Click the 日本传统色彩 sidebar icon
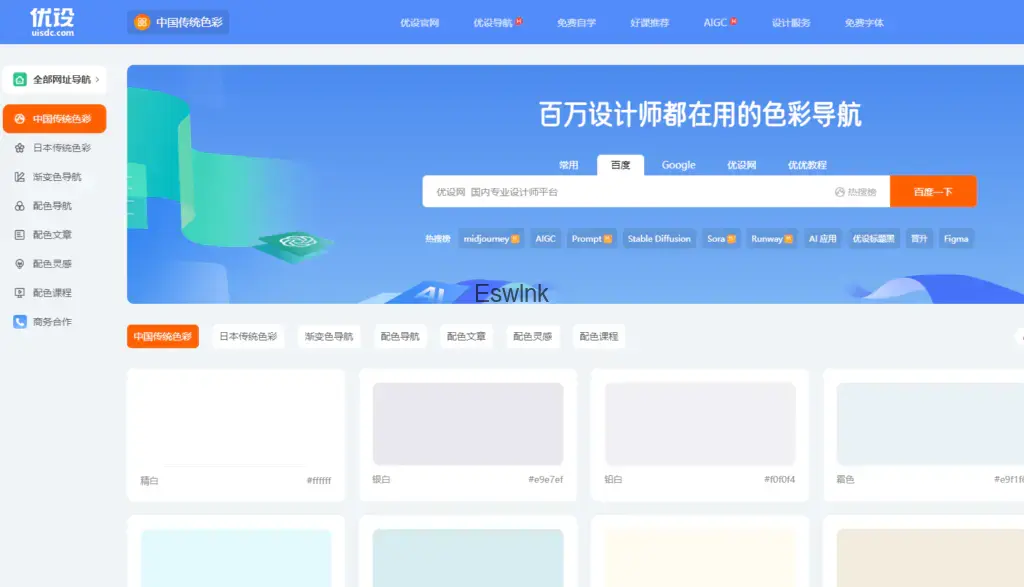Viewport: 1024px width, 587px height. pos(20,148)
